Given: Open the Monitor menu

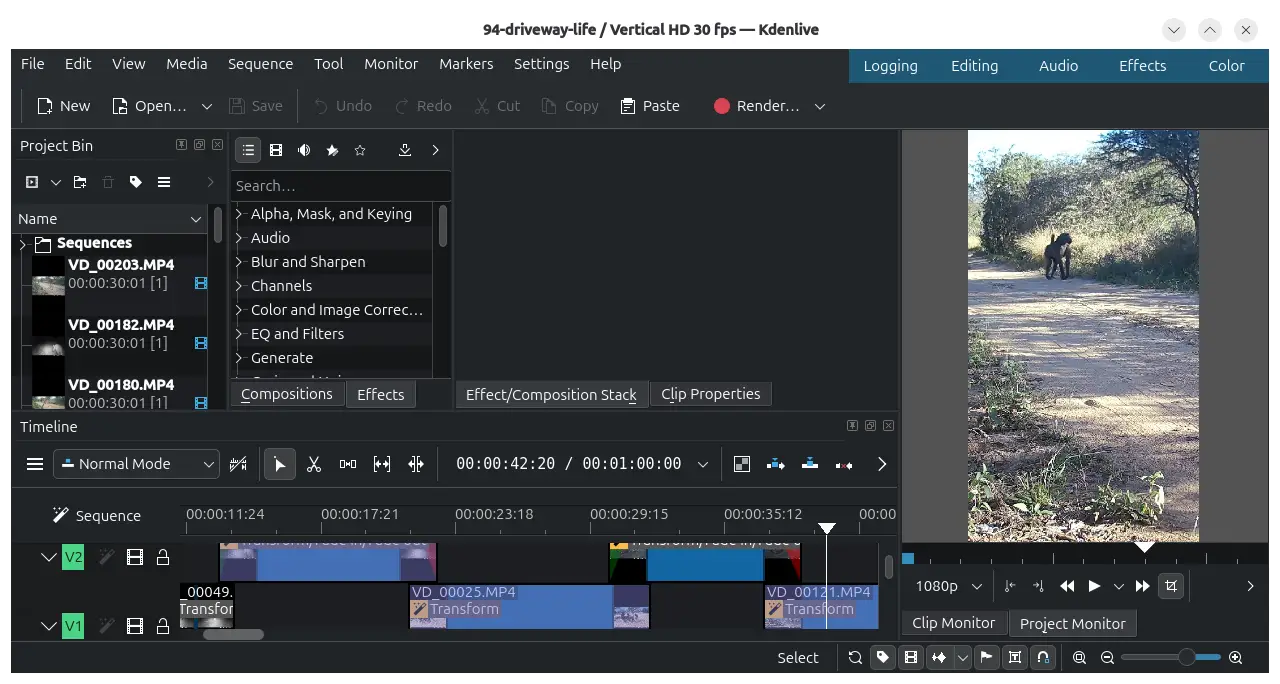Looking at the screenshot, I should pos(391,64).
